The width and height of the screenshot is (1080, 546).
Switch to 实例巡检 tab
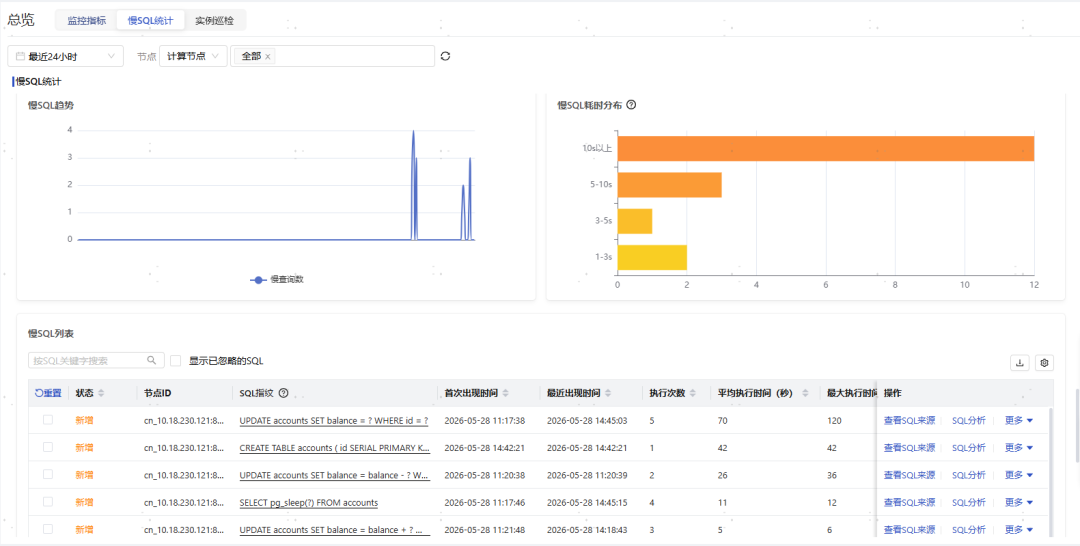pyautogui.click(x=214, y=20)
